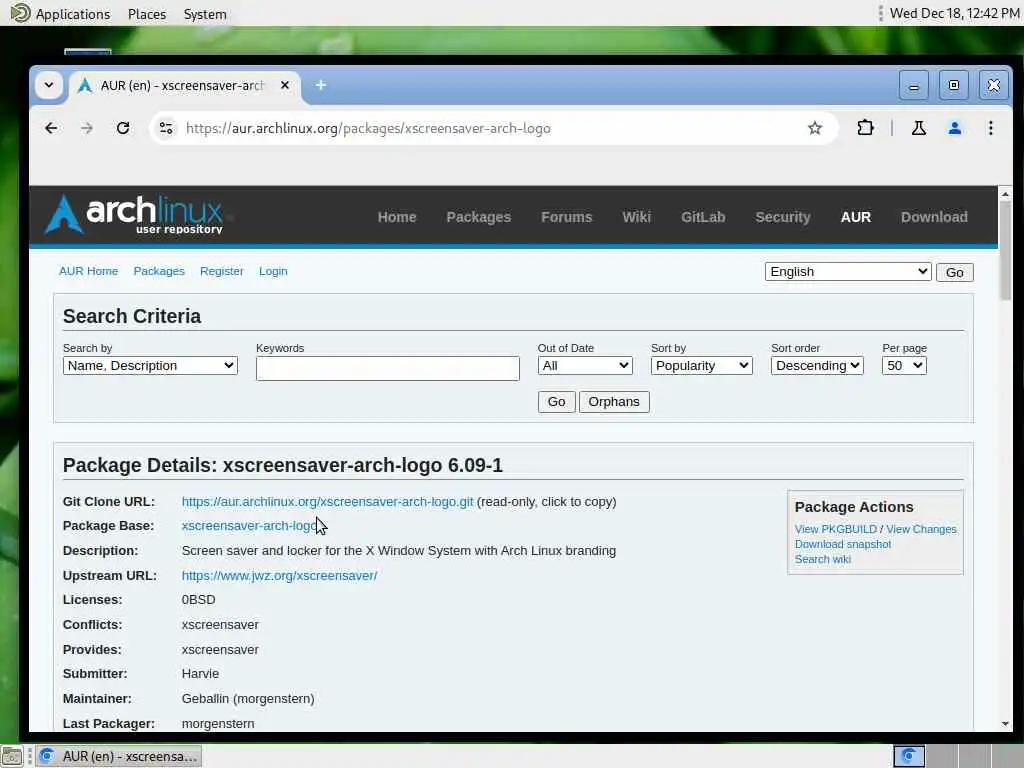Click the Chromium tray icon in bottom panel

point(908,756)
